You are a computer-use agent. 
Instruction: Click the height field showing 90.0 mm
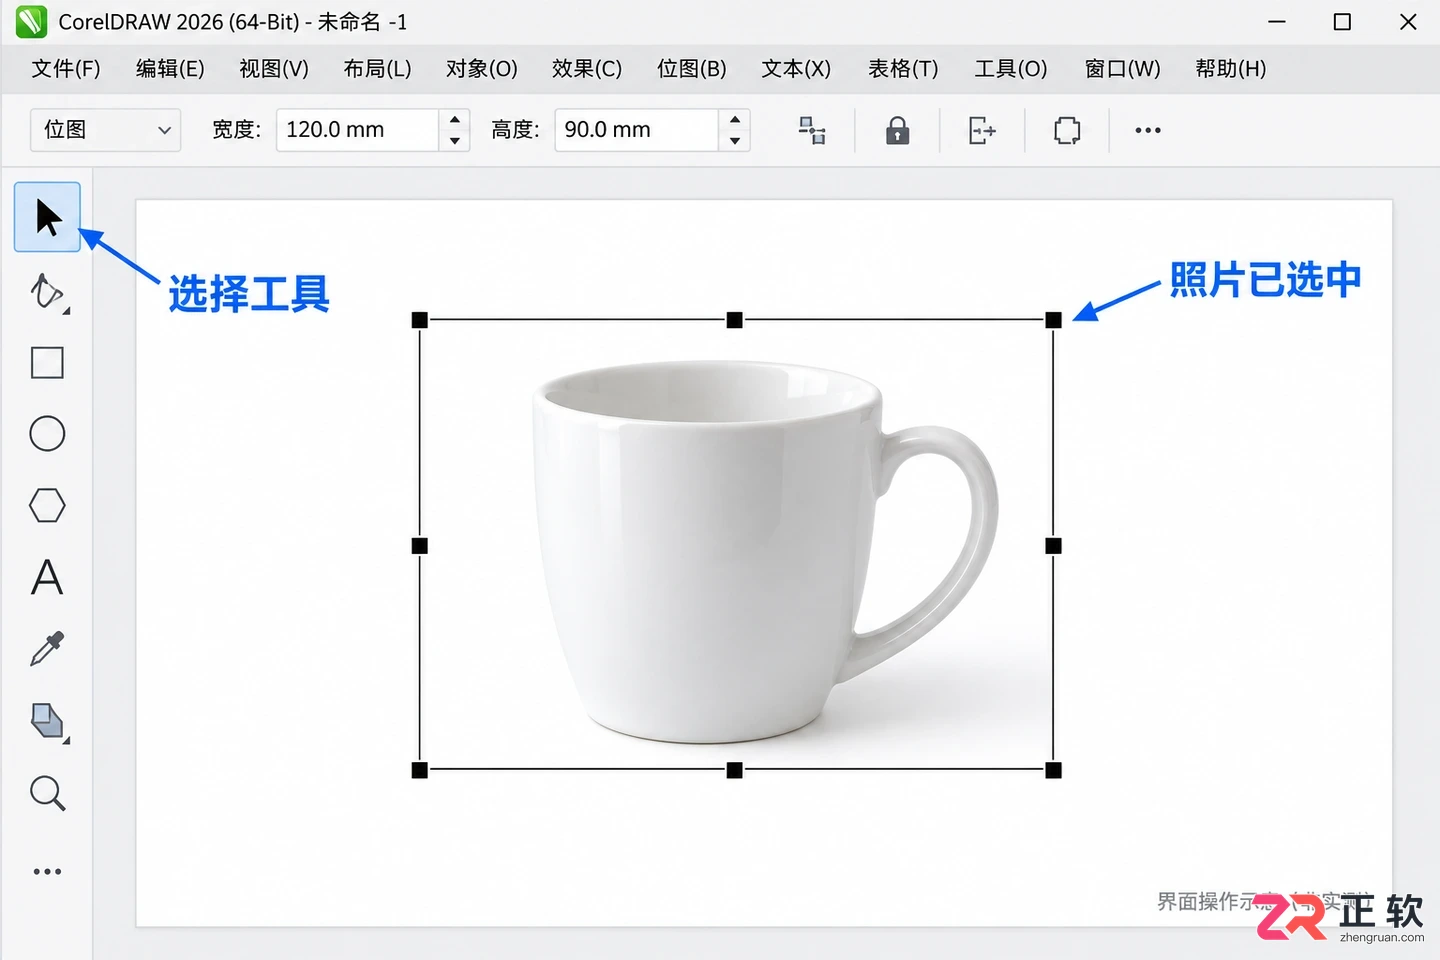tap(637, 130)
